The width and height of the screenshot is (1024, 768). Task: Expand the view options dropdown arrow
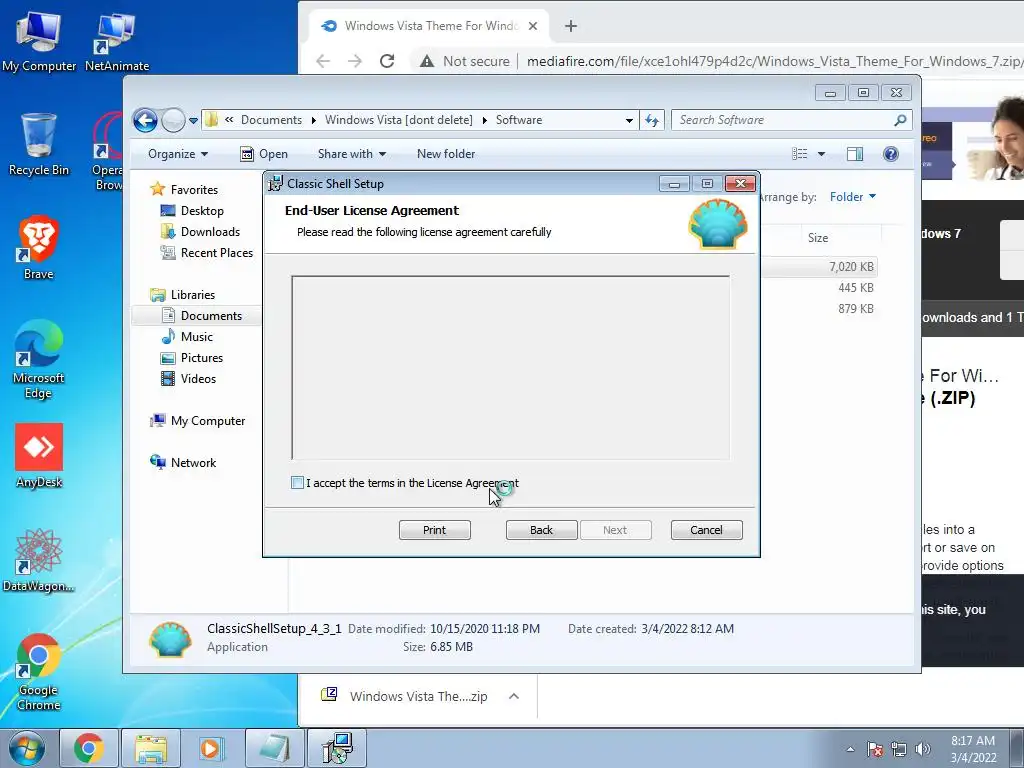point(822,154)
